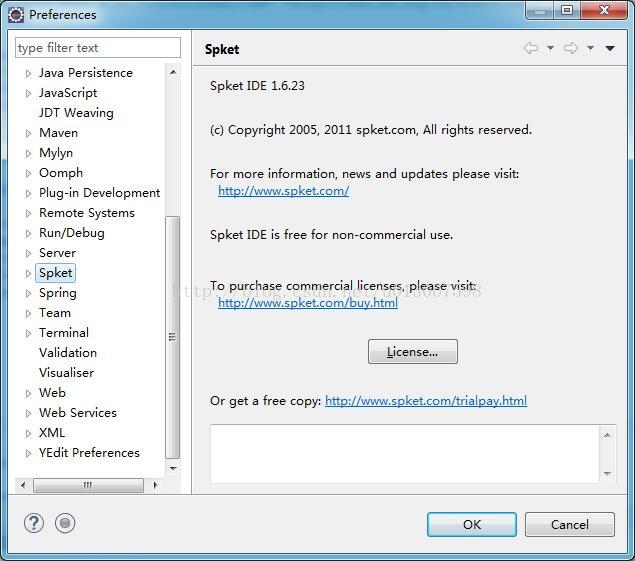Click the help question mark icon
Image resolution: width=635 pixels, height=561 pixels.
tap(34, 523)
